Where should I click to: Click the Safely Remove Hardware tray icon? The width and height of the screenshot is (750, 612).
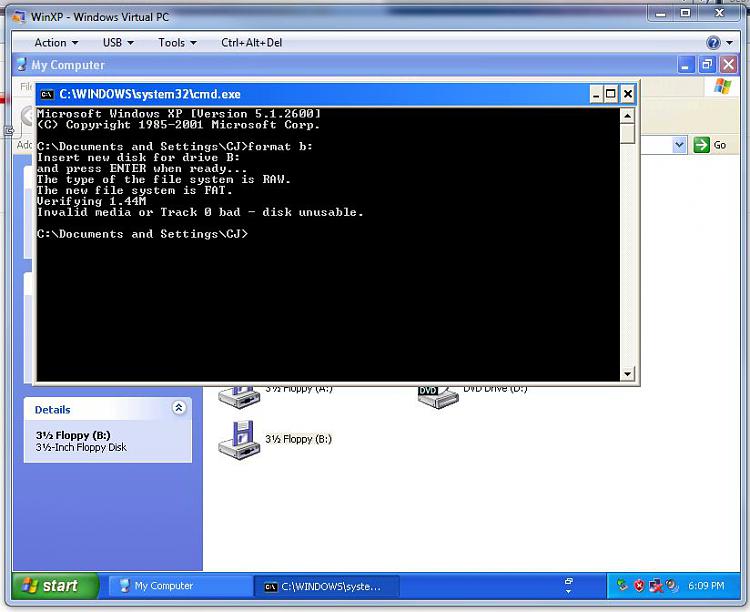[x=622, y=586]
